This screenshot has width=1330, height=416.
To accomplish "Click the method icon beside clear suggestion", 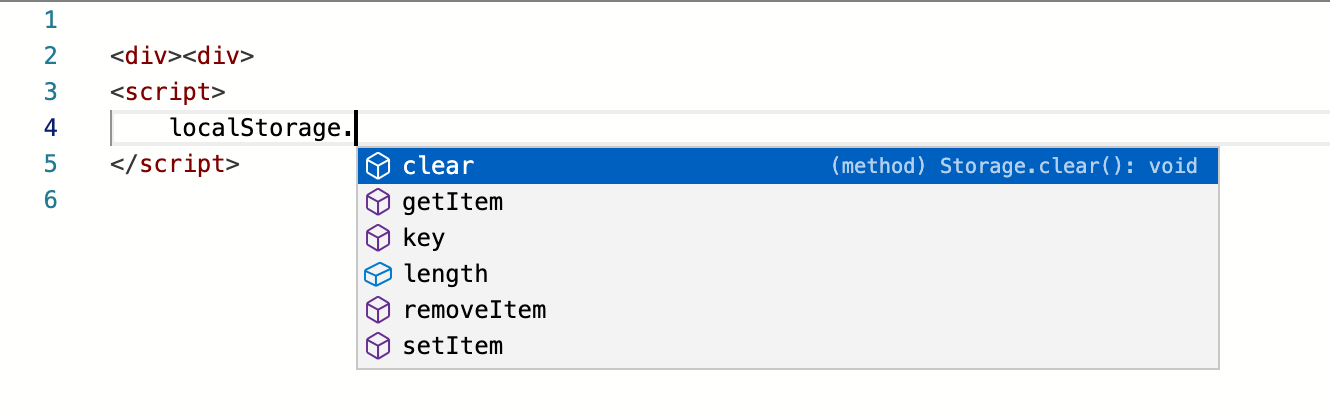I will coord(378,166).
